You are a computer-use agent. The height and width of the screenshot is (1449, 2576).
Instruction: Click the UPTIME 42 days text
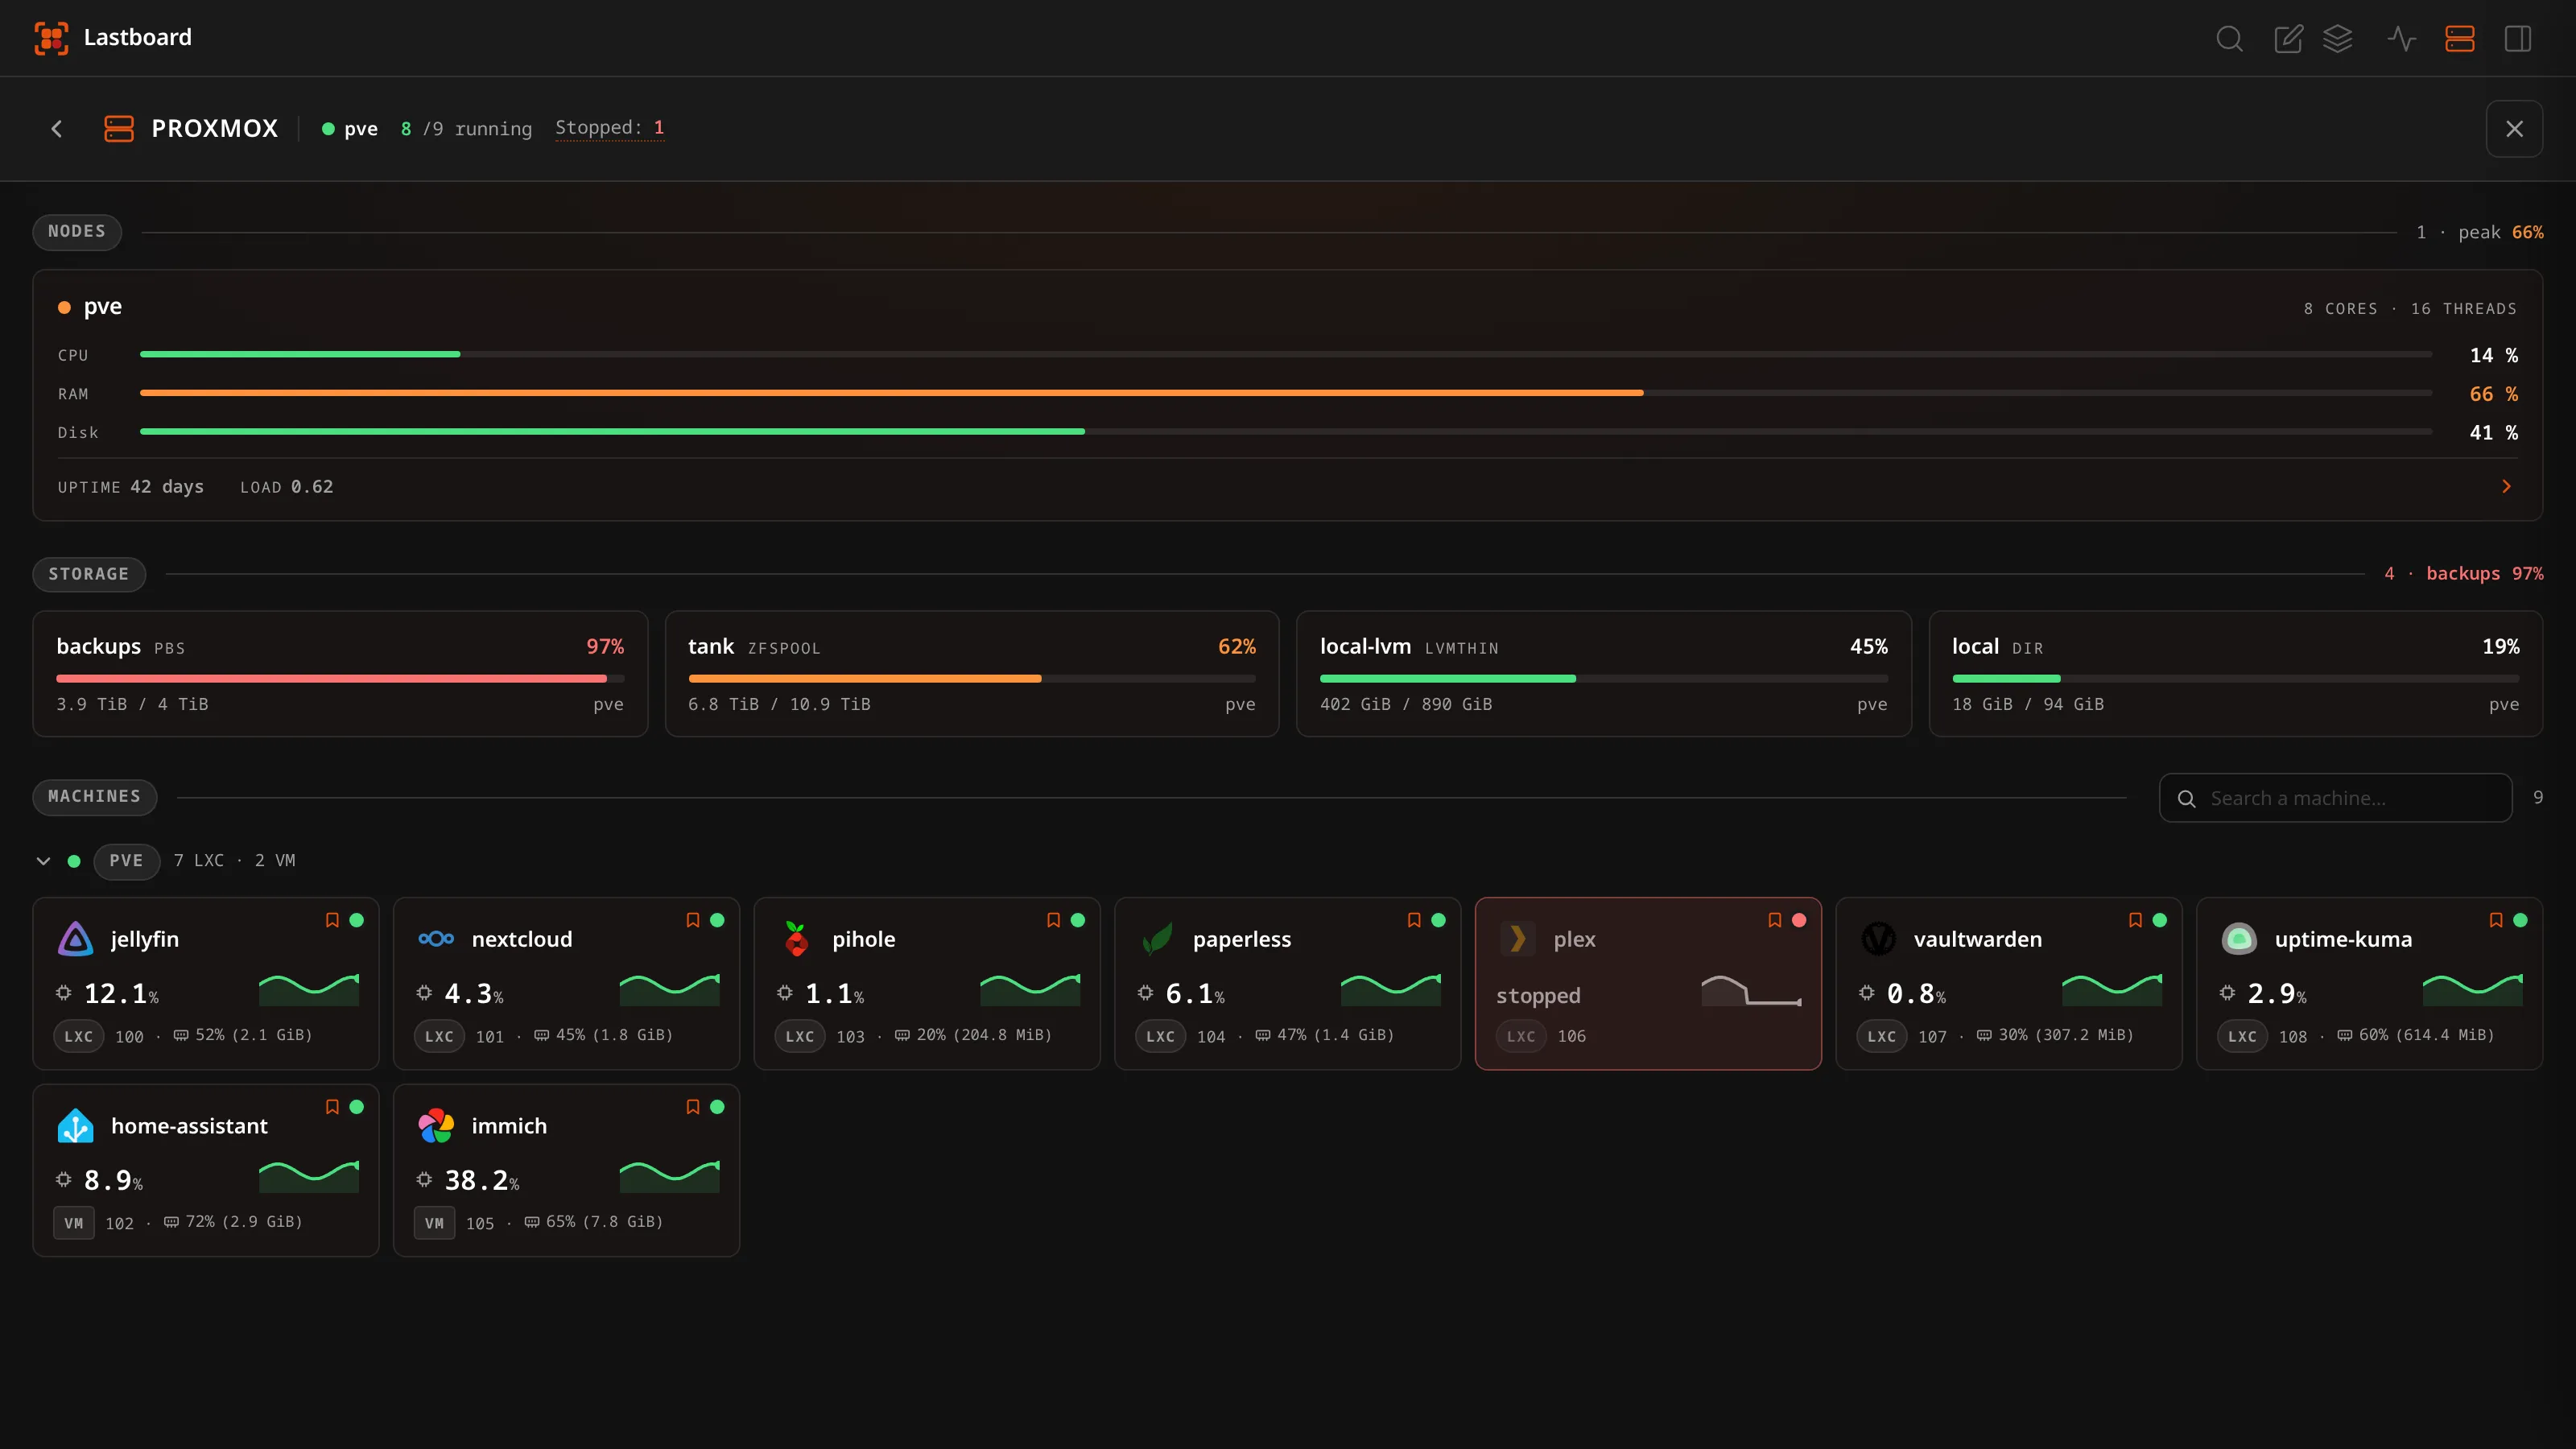coord(130,487)
